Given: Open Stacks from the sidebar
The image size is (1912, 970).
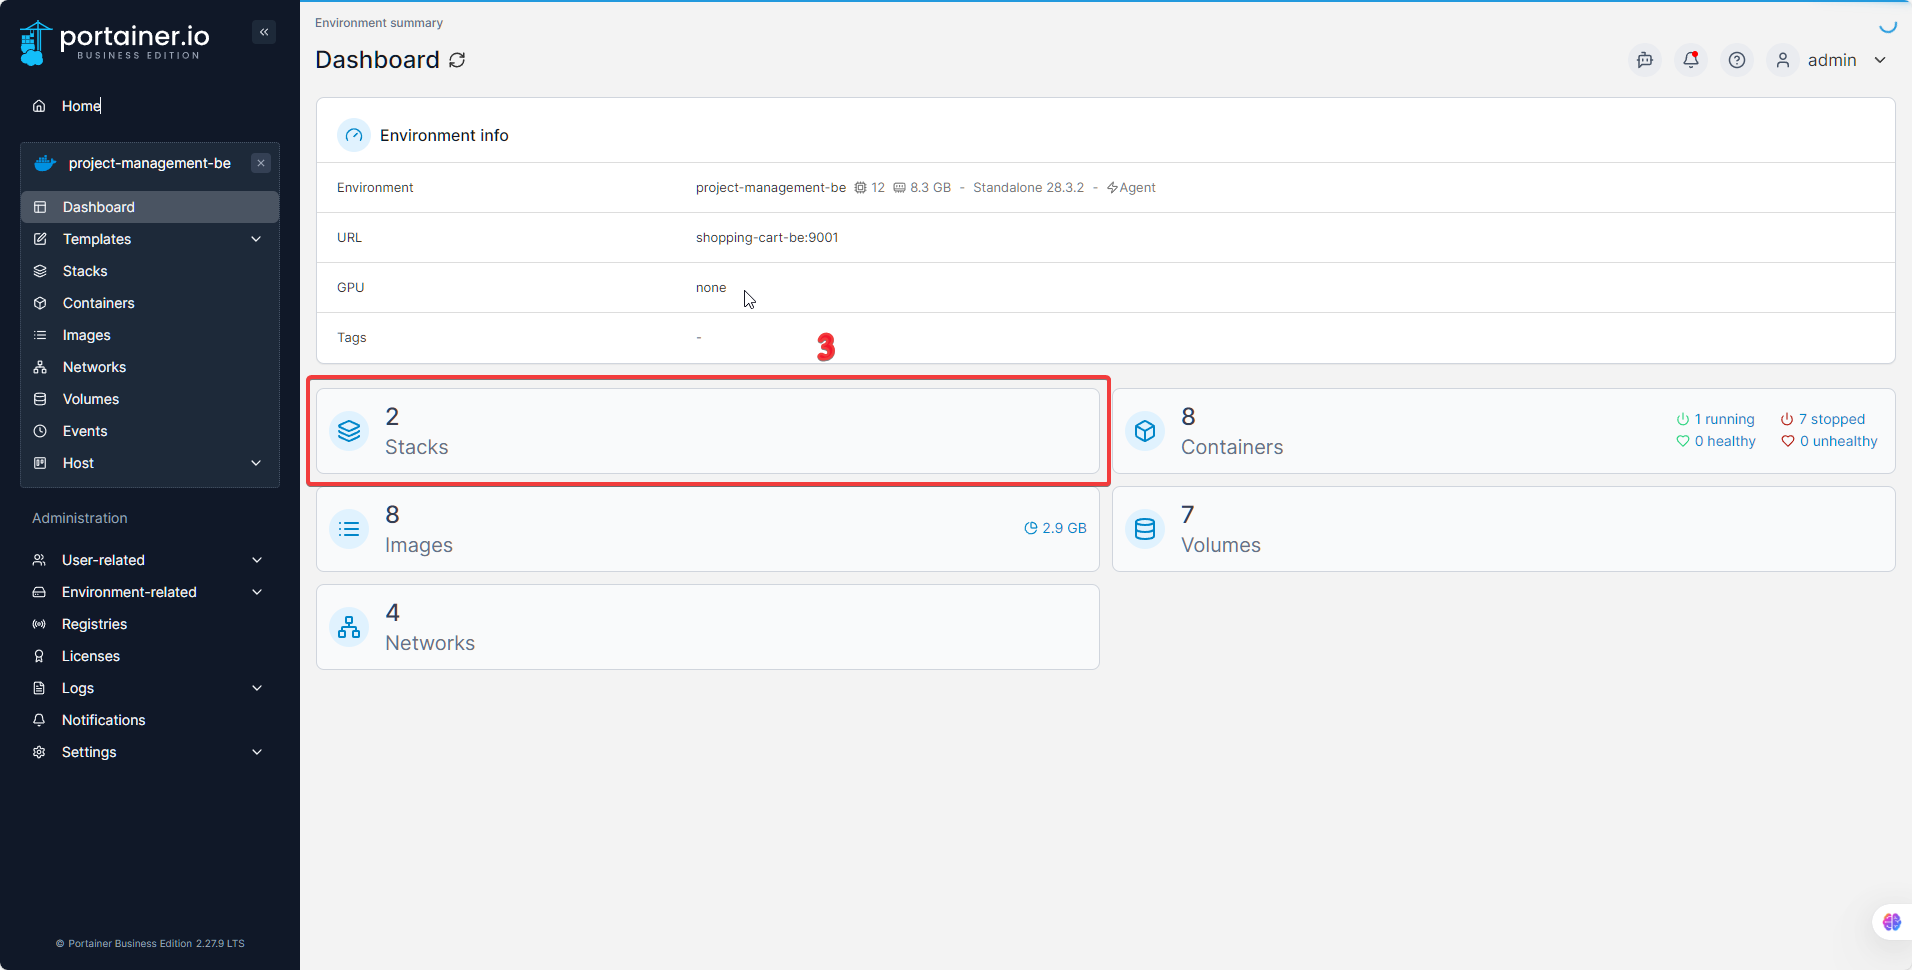Looking at the screenshot, I should pos(150,271).
